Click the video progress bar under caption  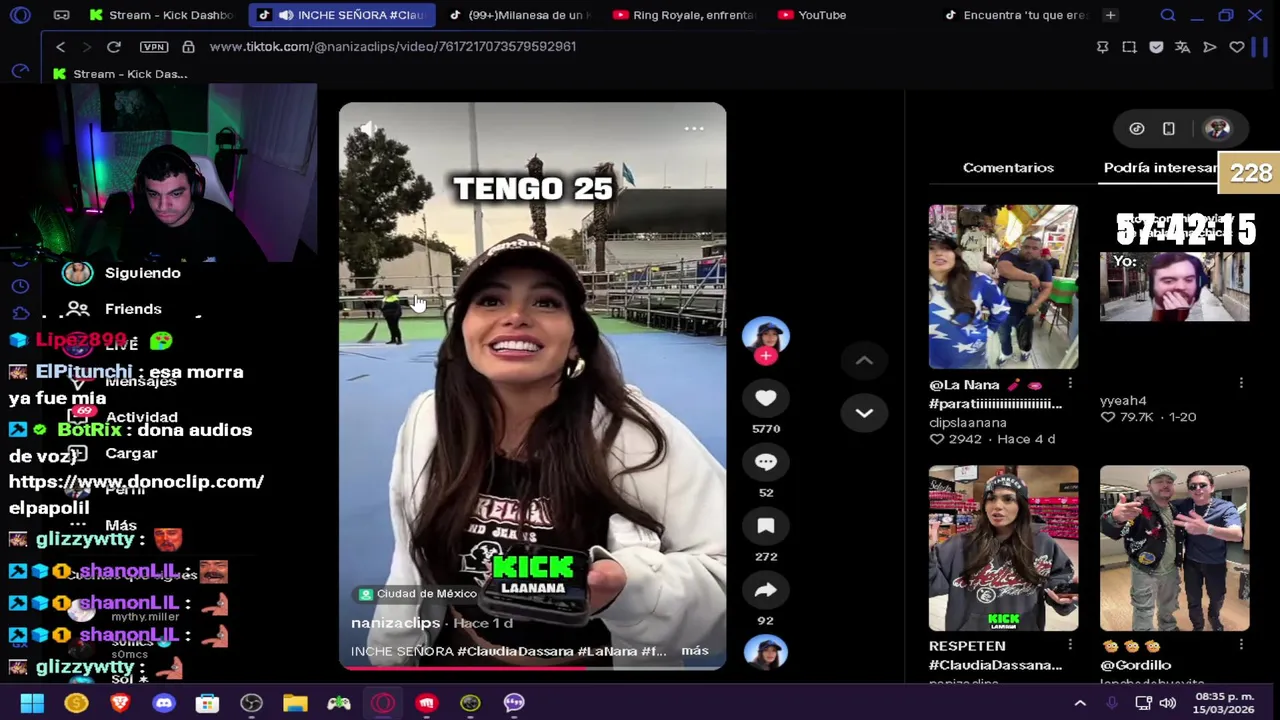(532, 667)
